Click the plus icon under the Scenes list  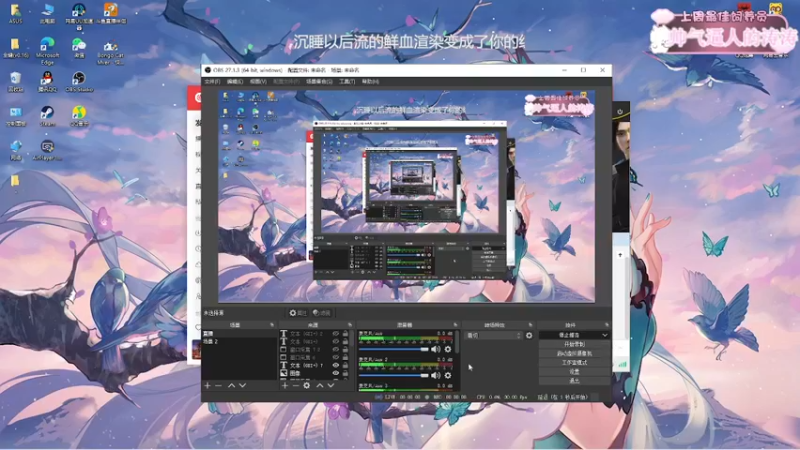[208, 386]
